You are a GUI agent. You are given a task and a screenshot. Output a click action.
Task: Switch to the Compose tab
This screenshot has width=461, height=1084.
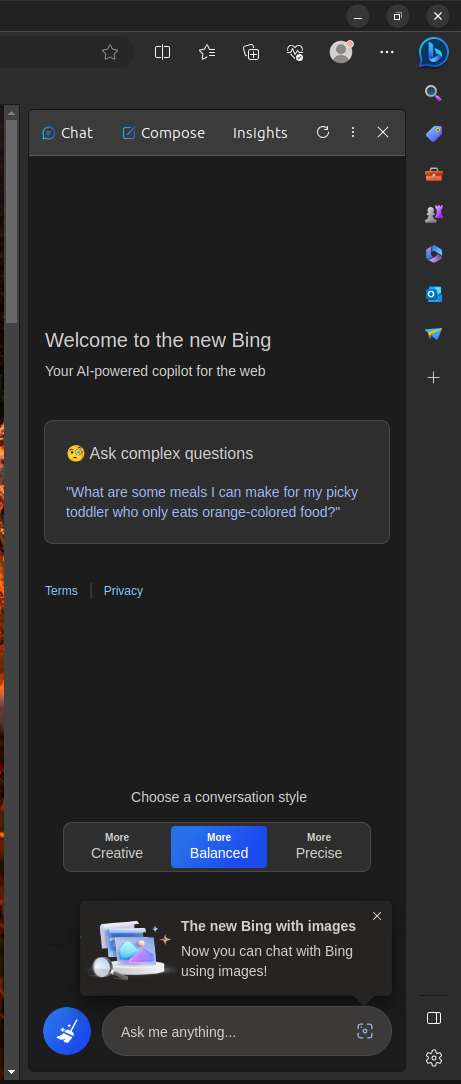coord(164,133)
